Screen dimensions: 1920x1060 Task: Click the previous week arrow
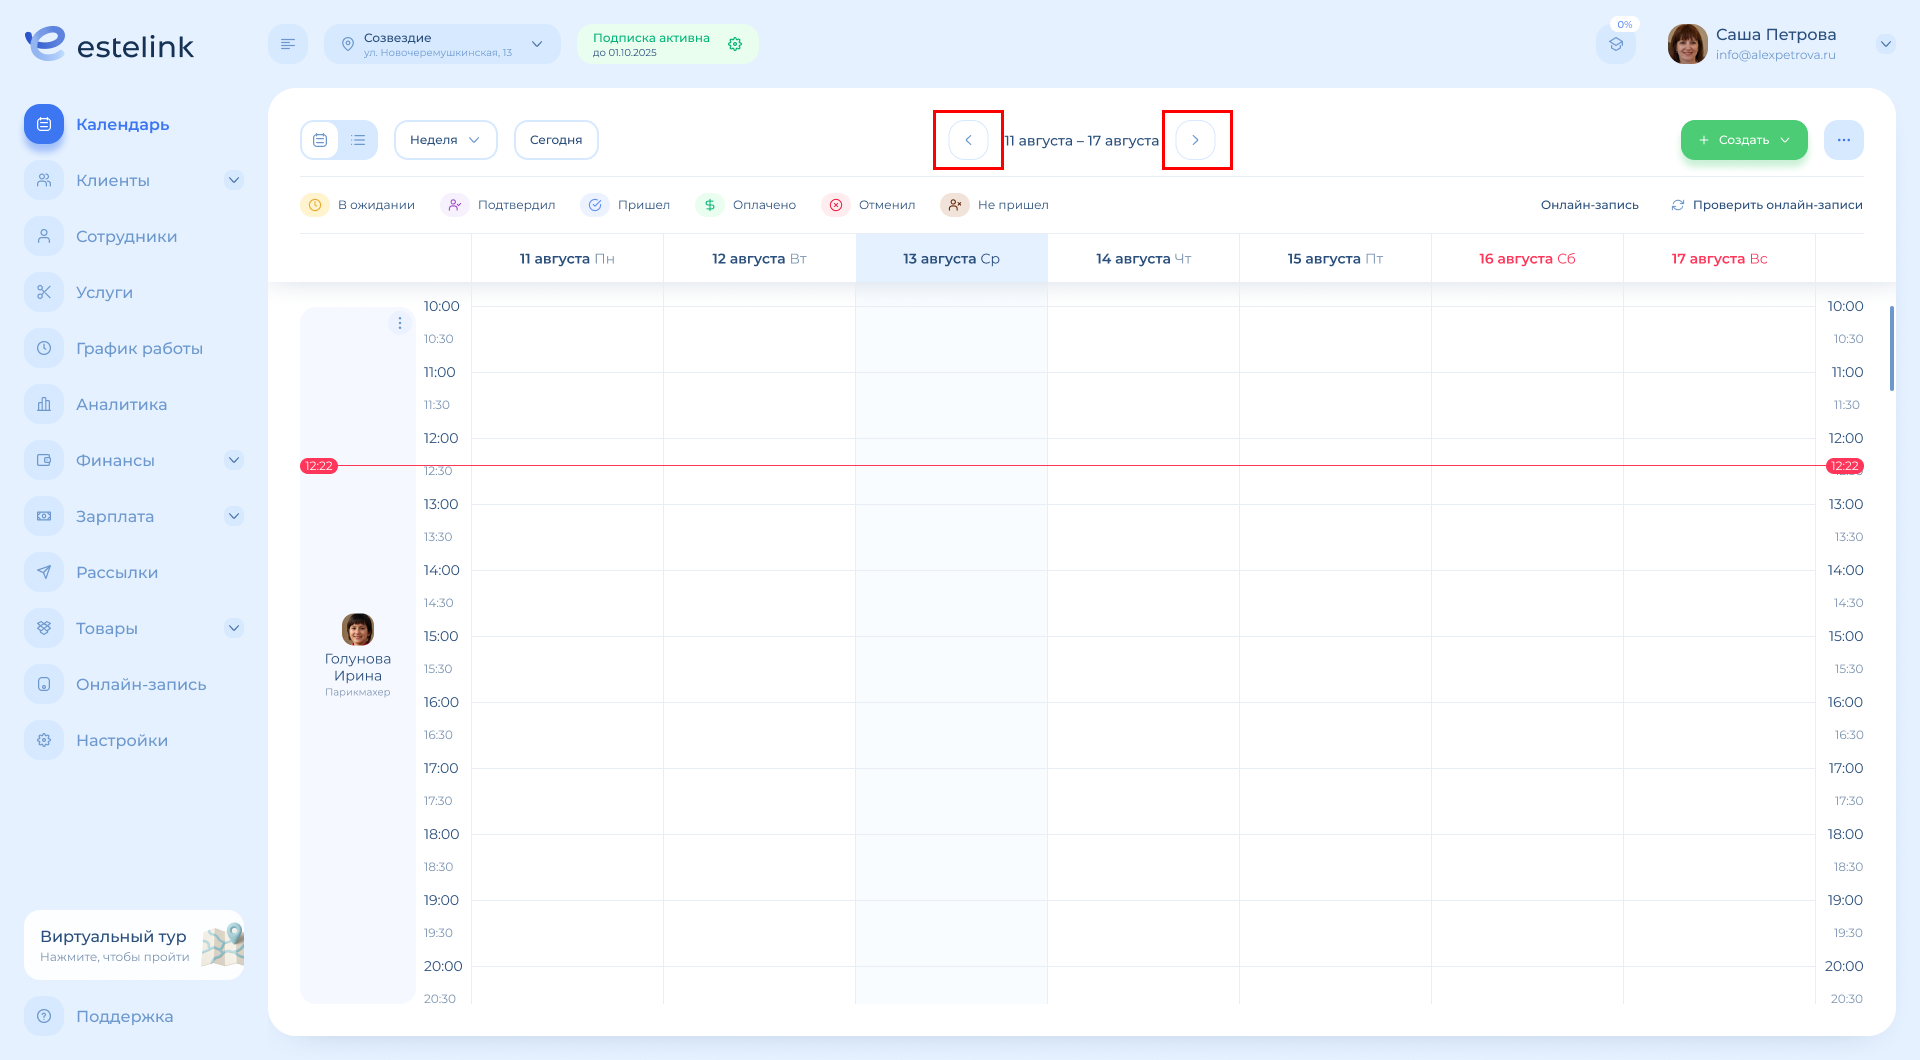tap(968, 140)
